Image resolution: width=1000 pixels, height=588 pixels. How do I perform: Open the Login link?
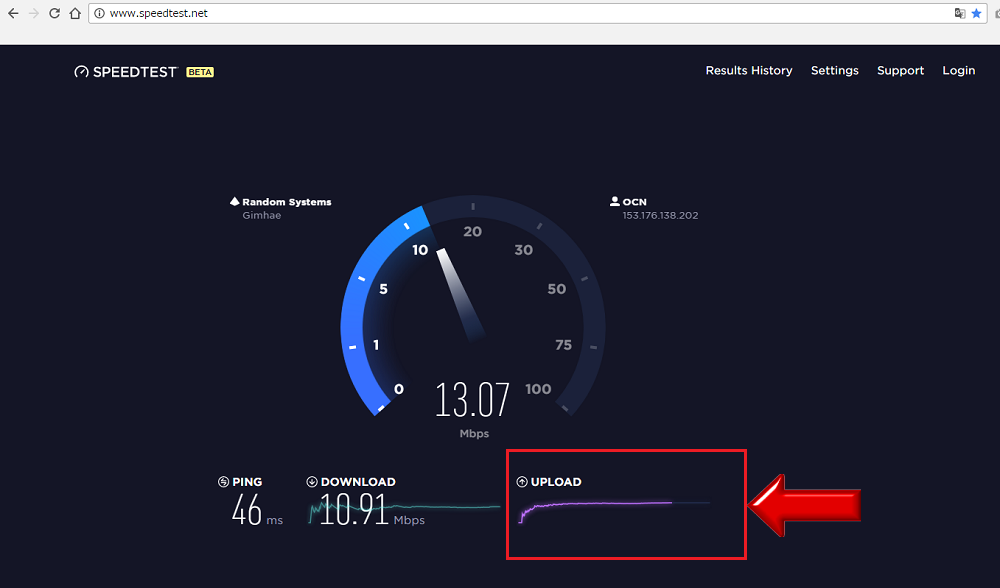[x=959, y=71]
